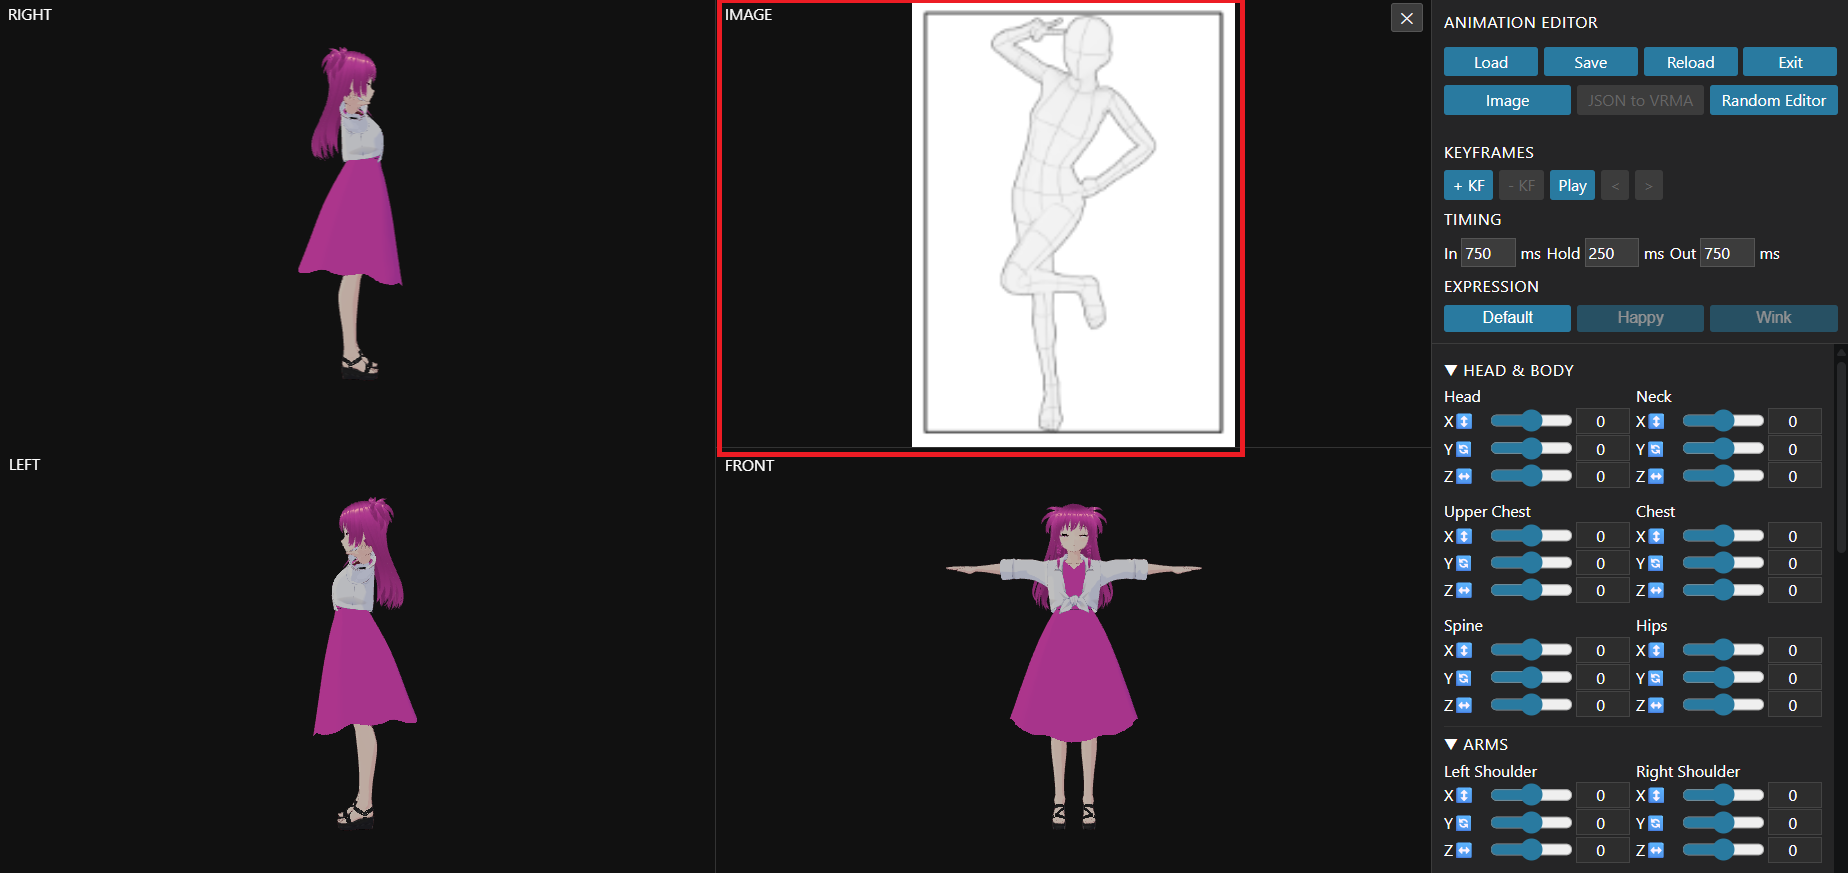Image resolution: width=1848 pixels, height=873 pixels.
Task: Click the pose reference sketch image
Action: pos(1073,224)
